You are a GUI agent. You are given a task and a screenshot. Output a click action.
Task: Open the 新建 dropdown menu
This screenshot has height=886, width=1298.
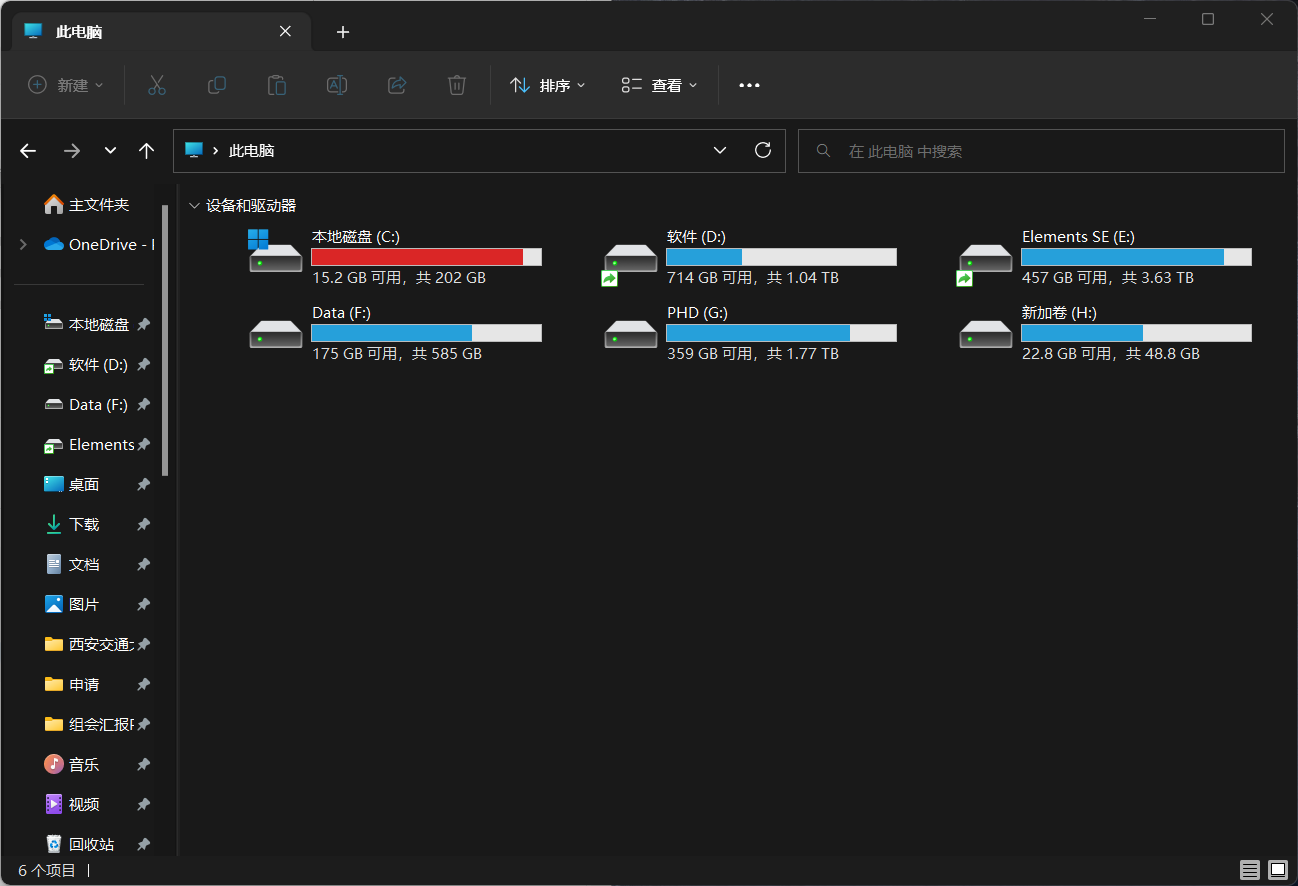coord(66,85)
